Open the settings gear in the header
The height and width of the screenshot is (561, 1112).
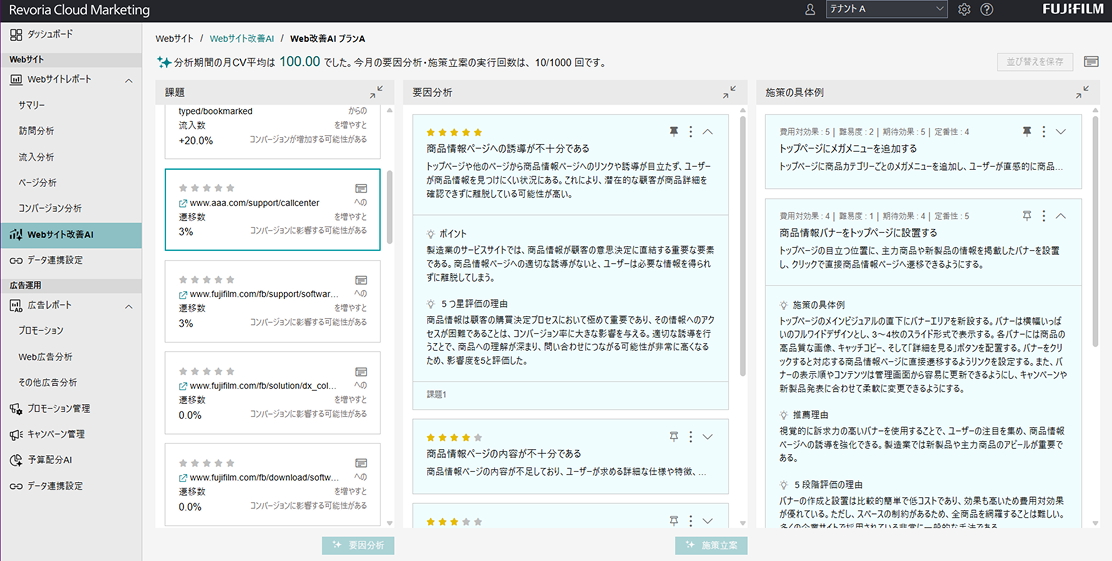coord(964,9)
